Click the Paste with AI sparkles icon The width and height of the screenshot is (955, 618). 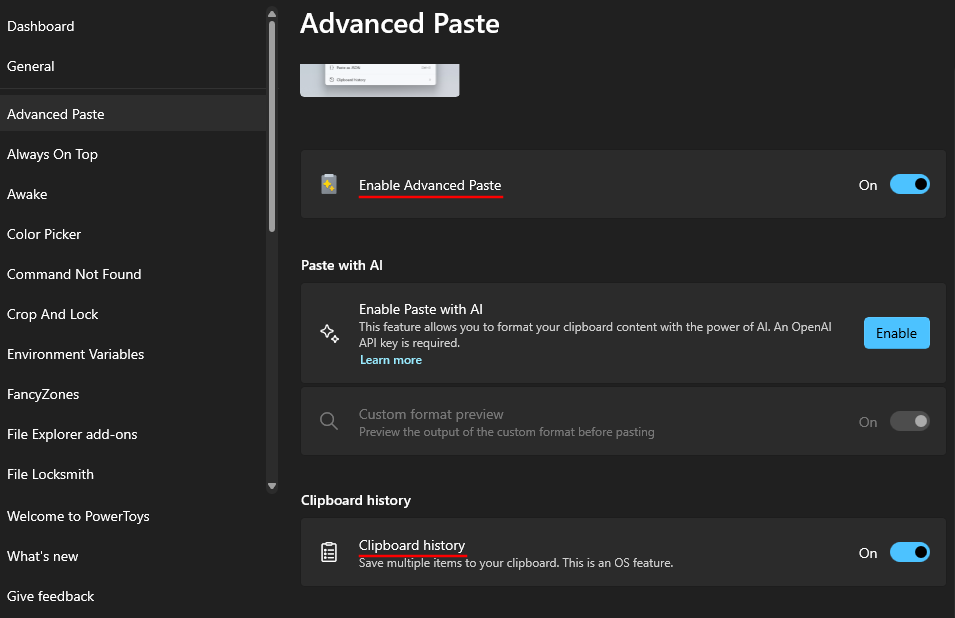(x=329, y=333)
